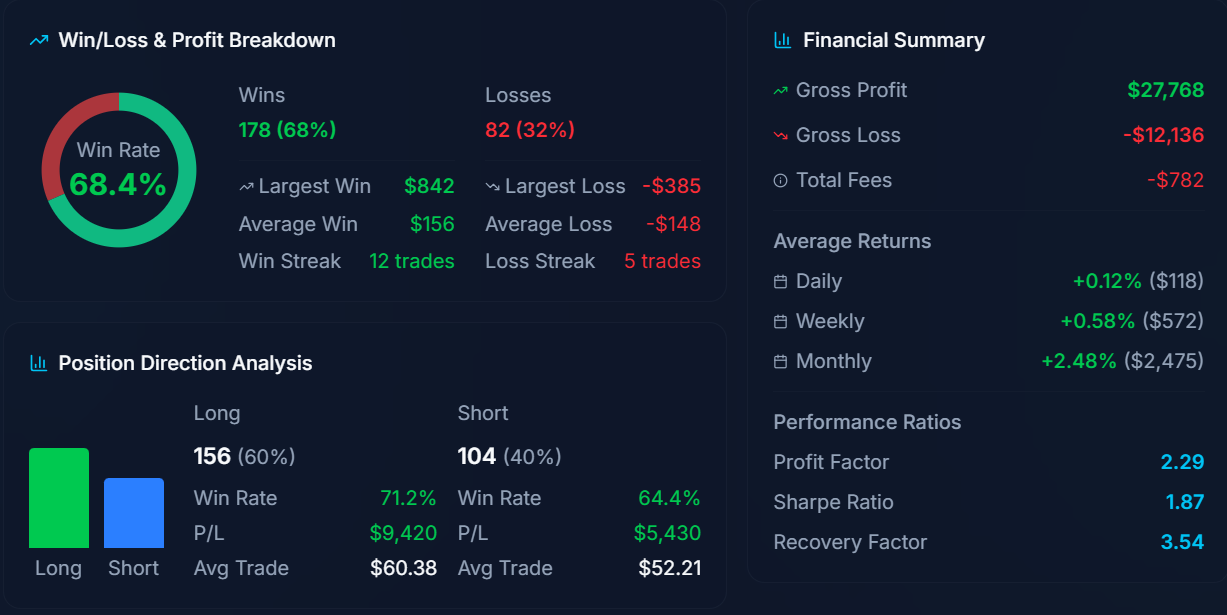
Task: Click the bar chart icon beside Financial Summary
Action: pyautogui.click(x=783, y=41)
